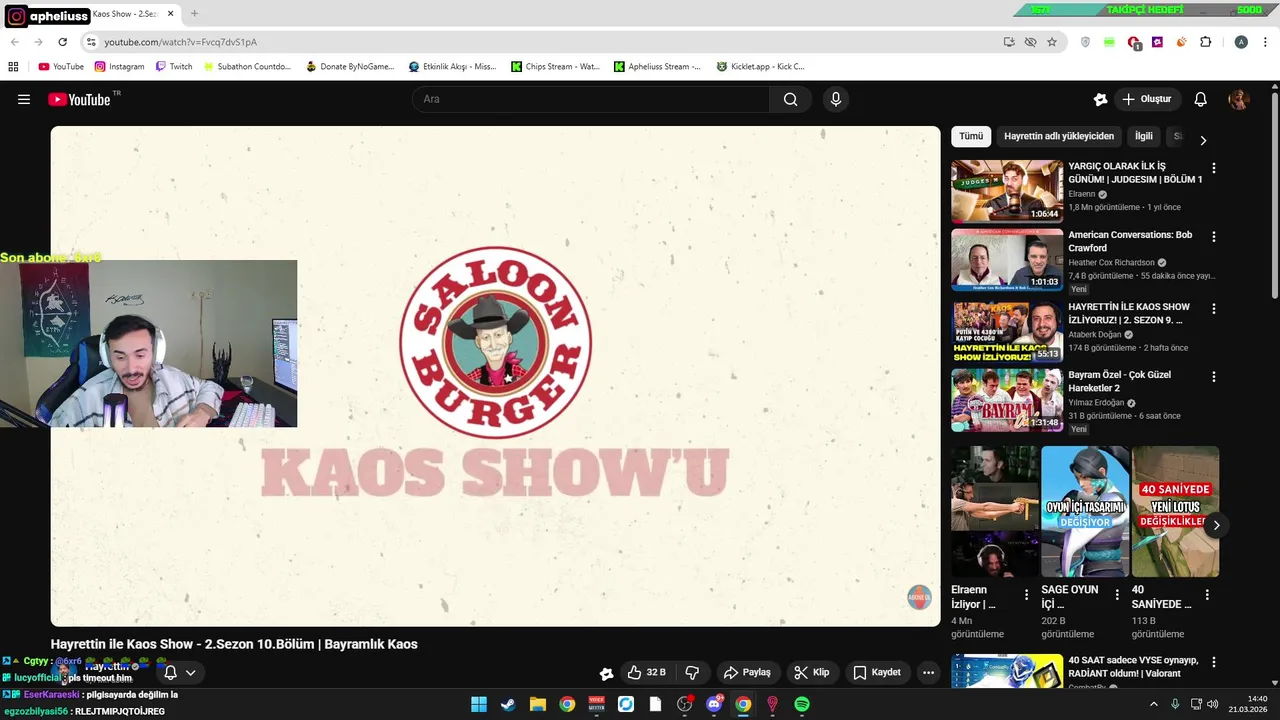Open Spotify from the taskbar
Screen dimensions: 1280x720
click(802, 704)
